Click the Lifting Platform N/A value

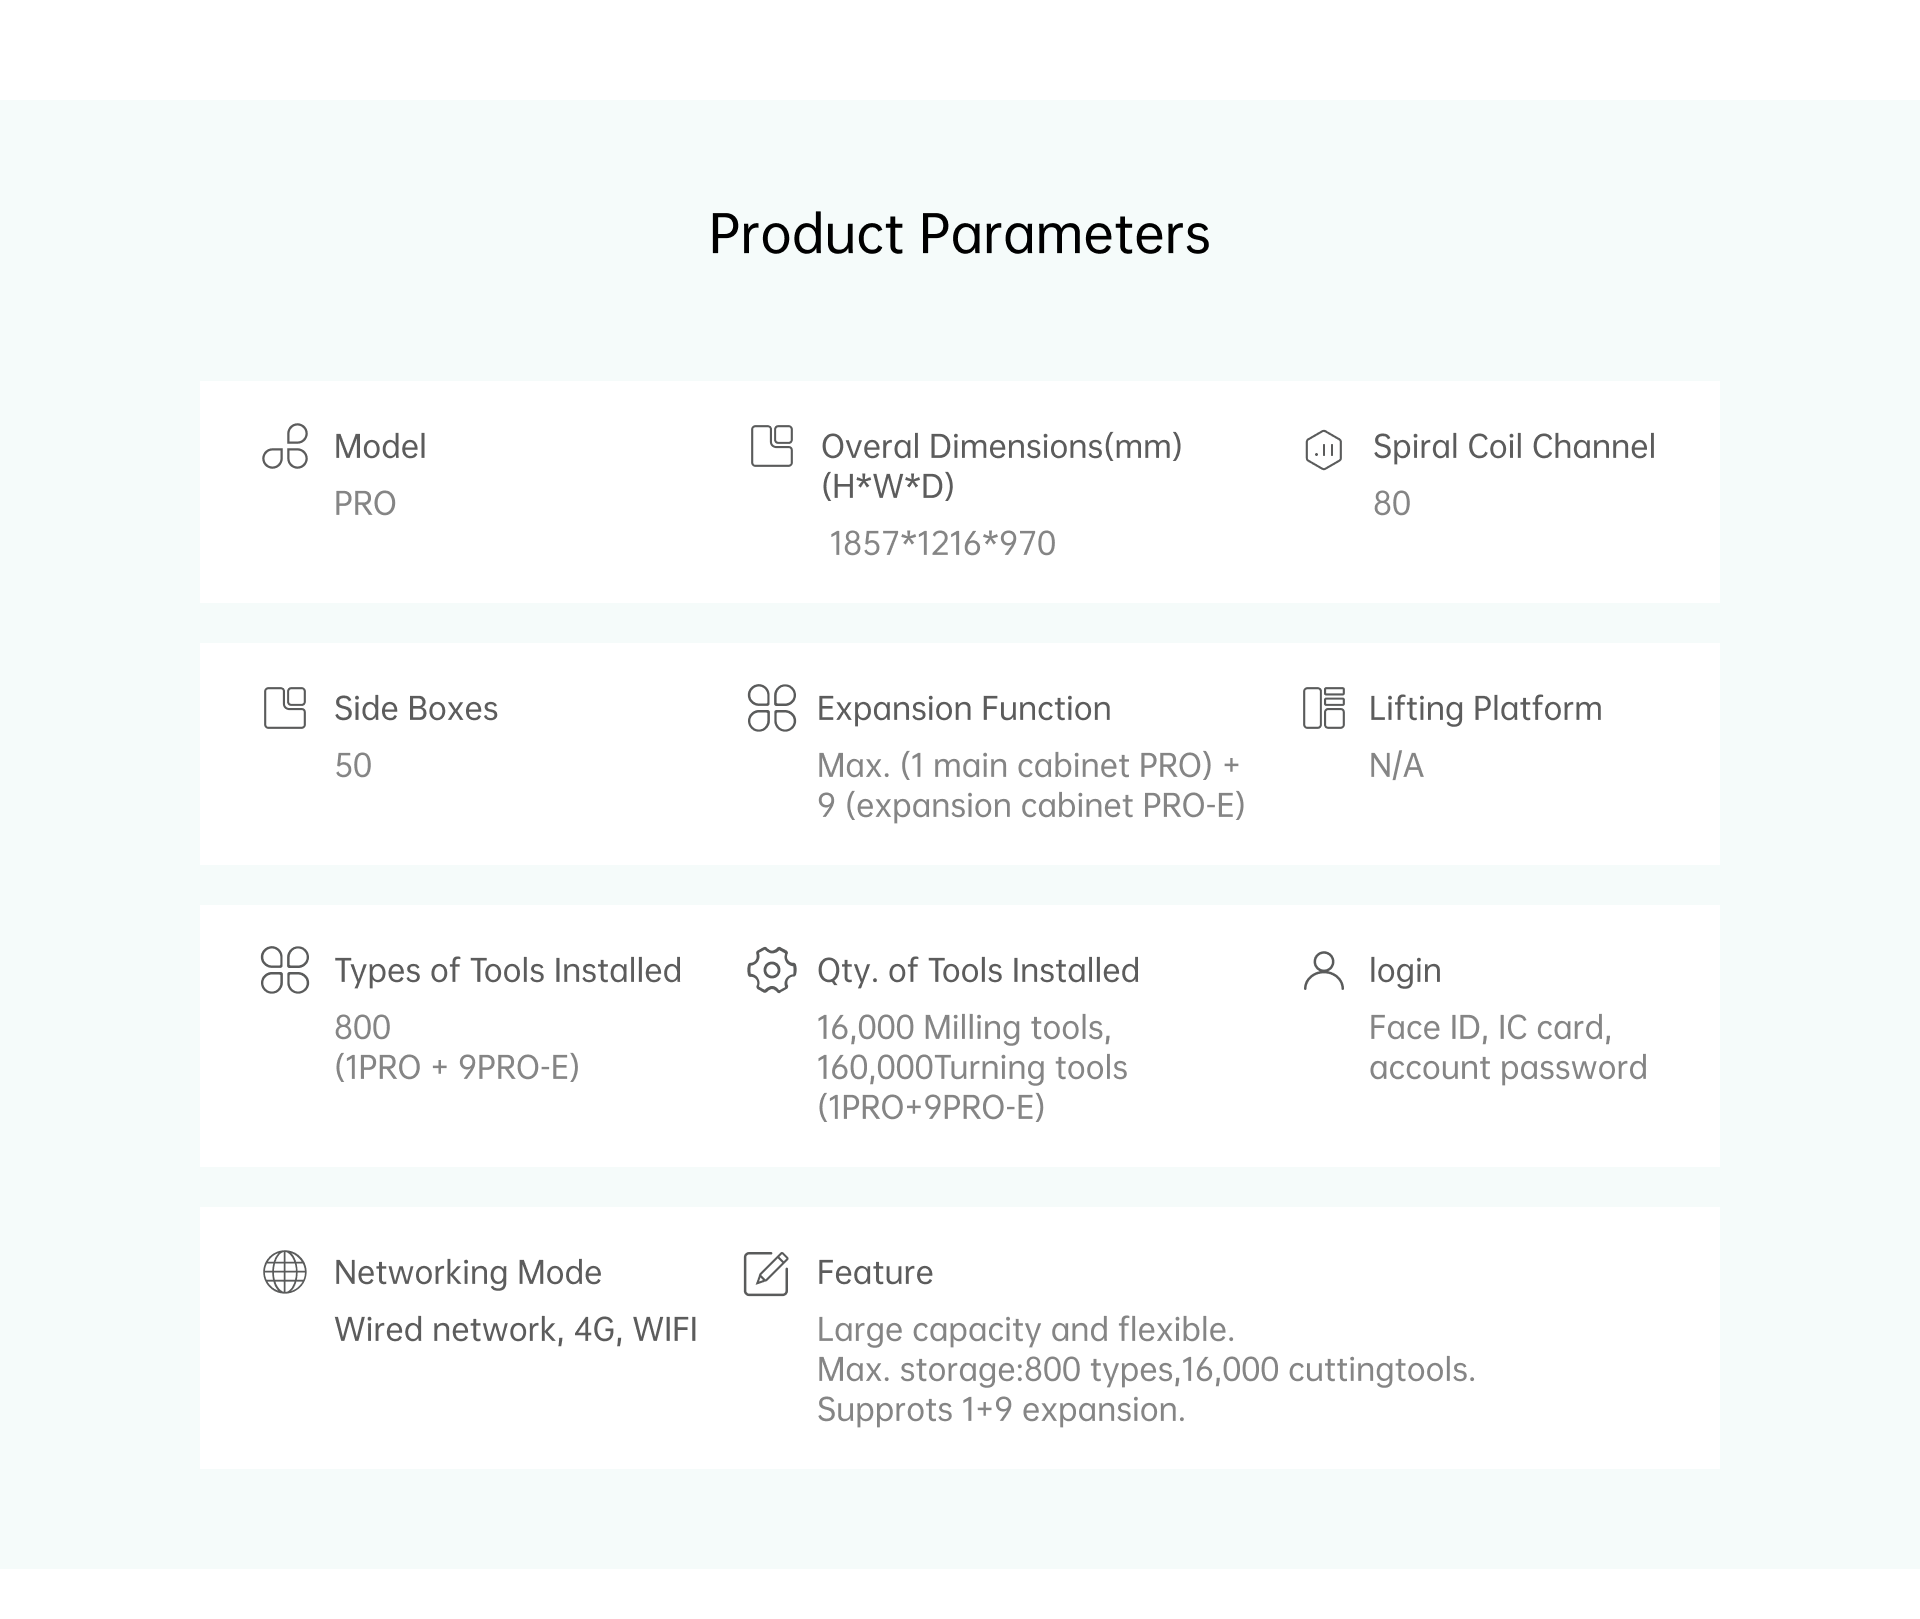click(1395, 765)
